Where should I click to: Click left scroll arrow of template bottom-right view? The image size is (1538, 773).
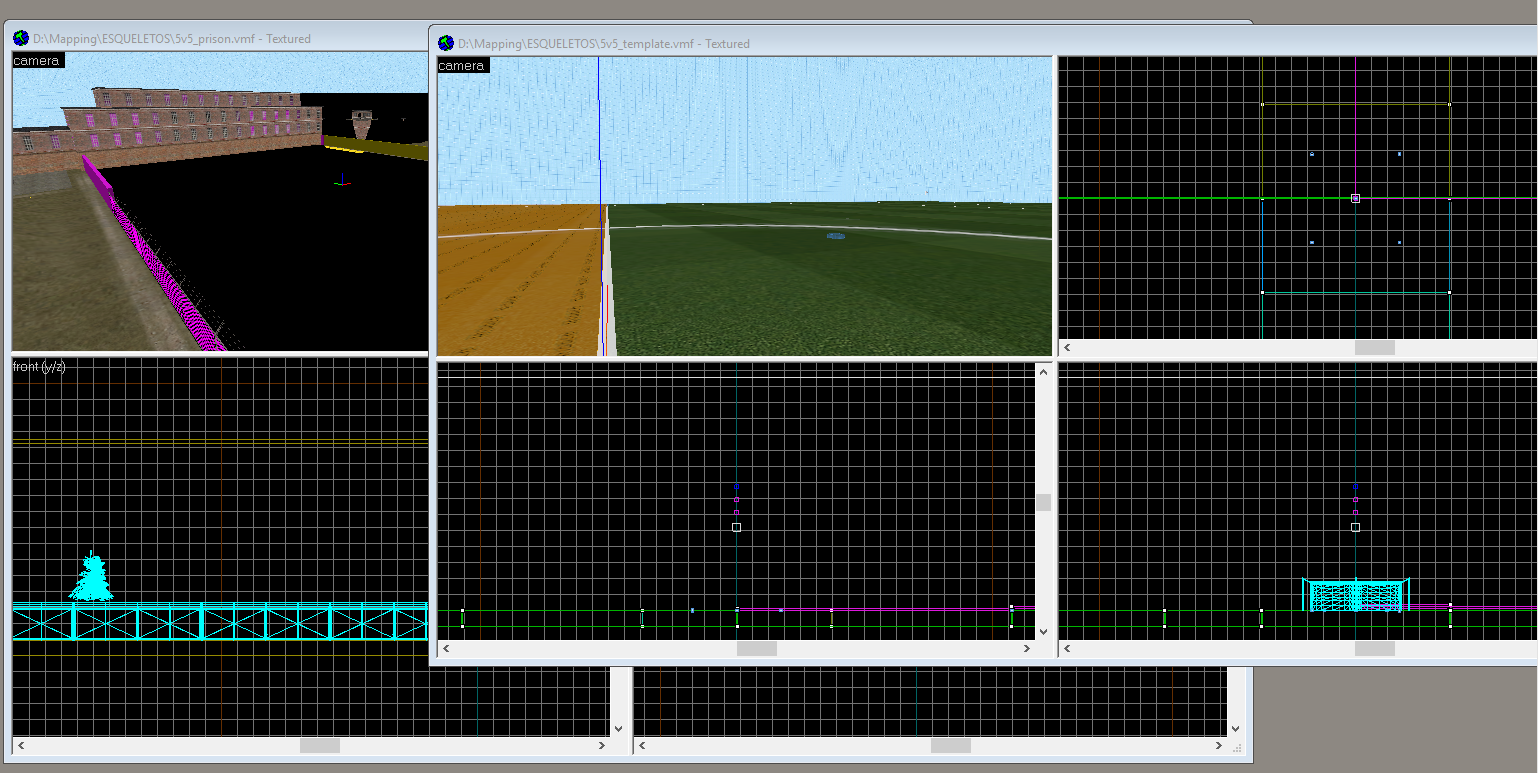pos(1067,648)
